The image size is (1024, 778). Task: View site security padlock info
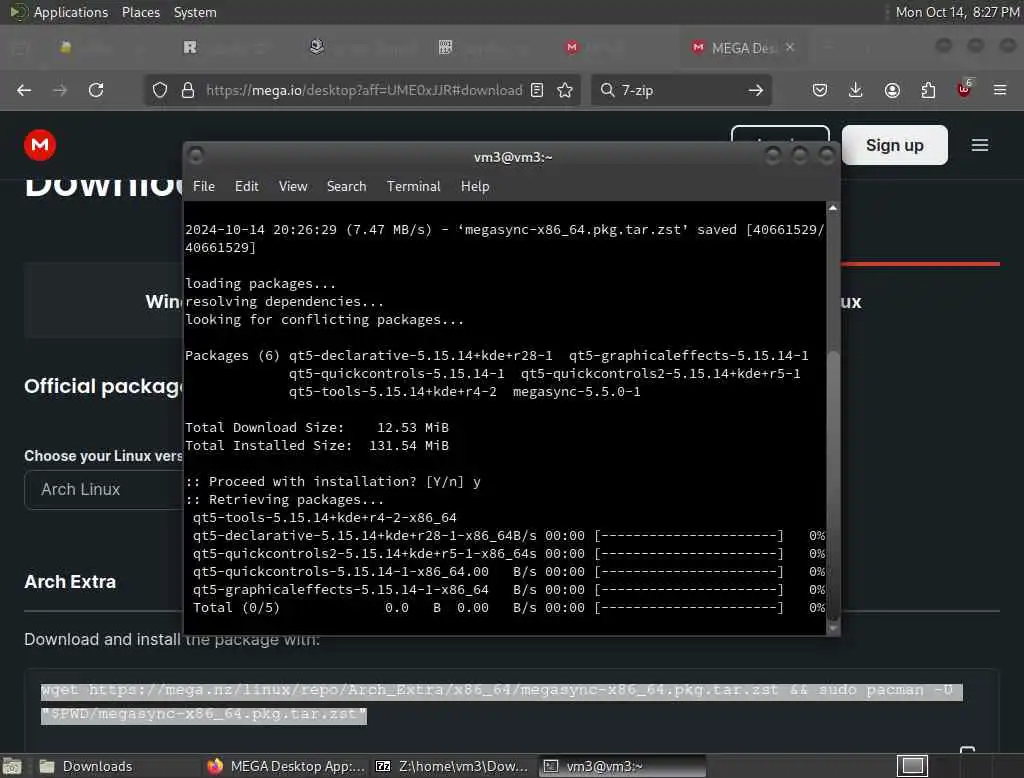click(x=188, y=90)
